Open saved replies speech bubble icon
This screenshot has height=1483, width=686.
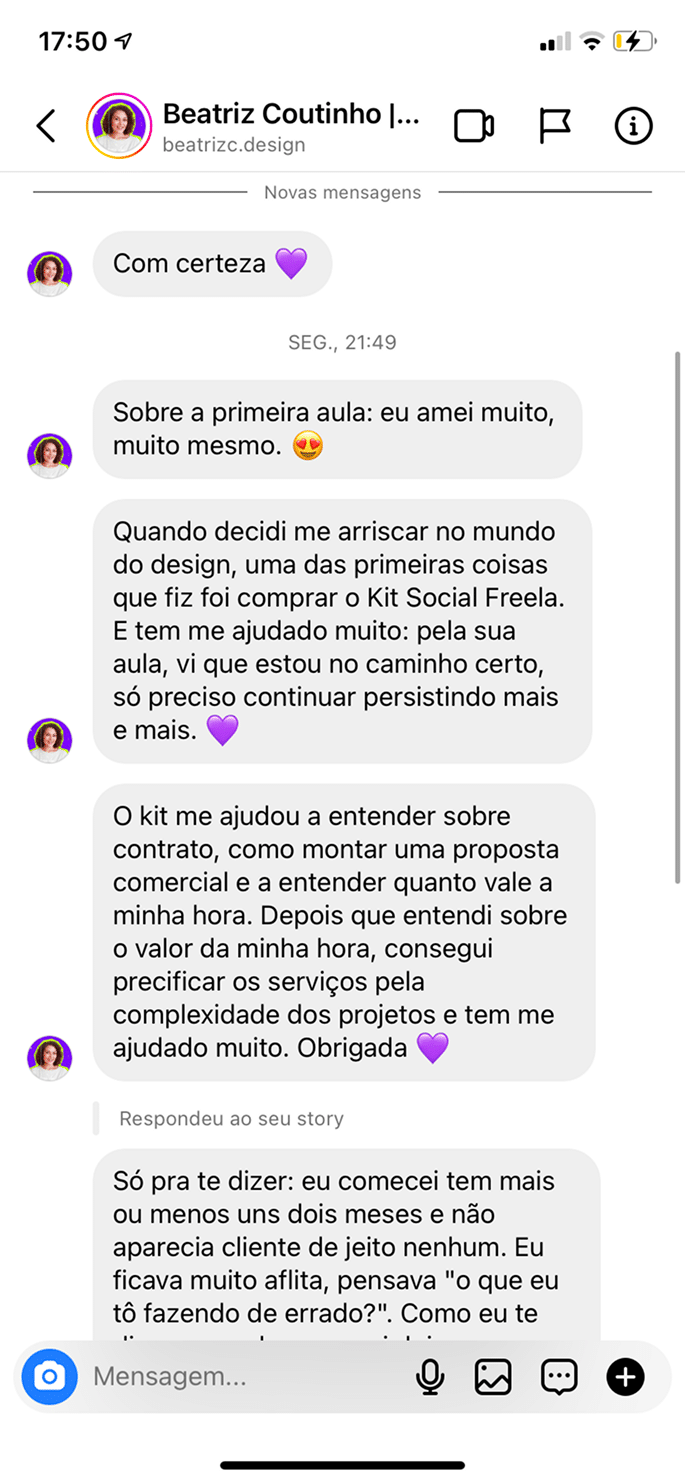pos(558,1377)
